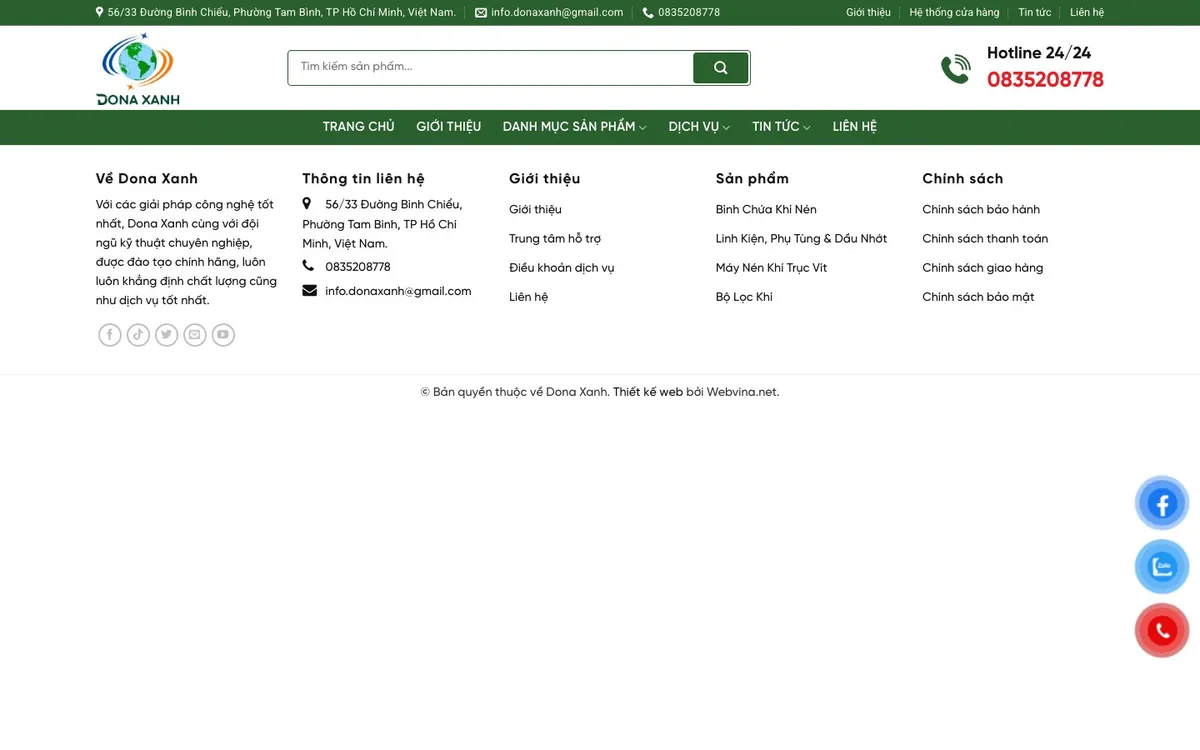Open GIỚI THIỆU in the navigation bar
Viewport: 1200px width, 750px height.
point(449,127)
